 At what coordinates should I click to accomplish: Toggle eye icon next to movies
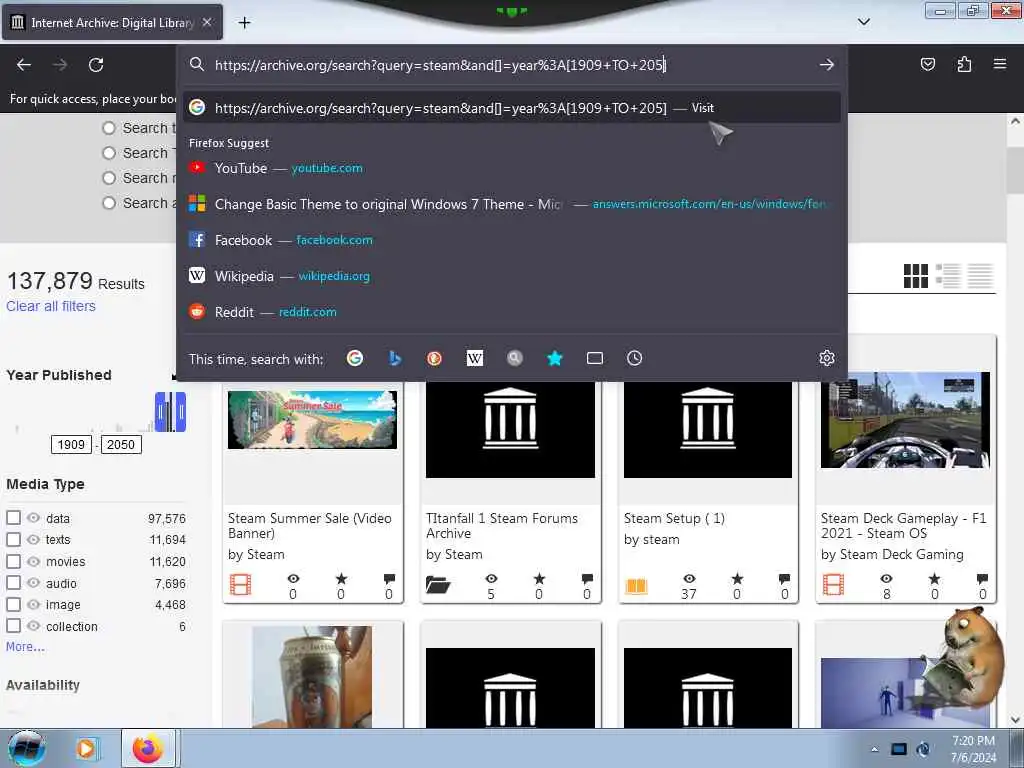coord(33,561)
